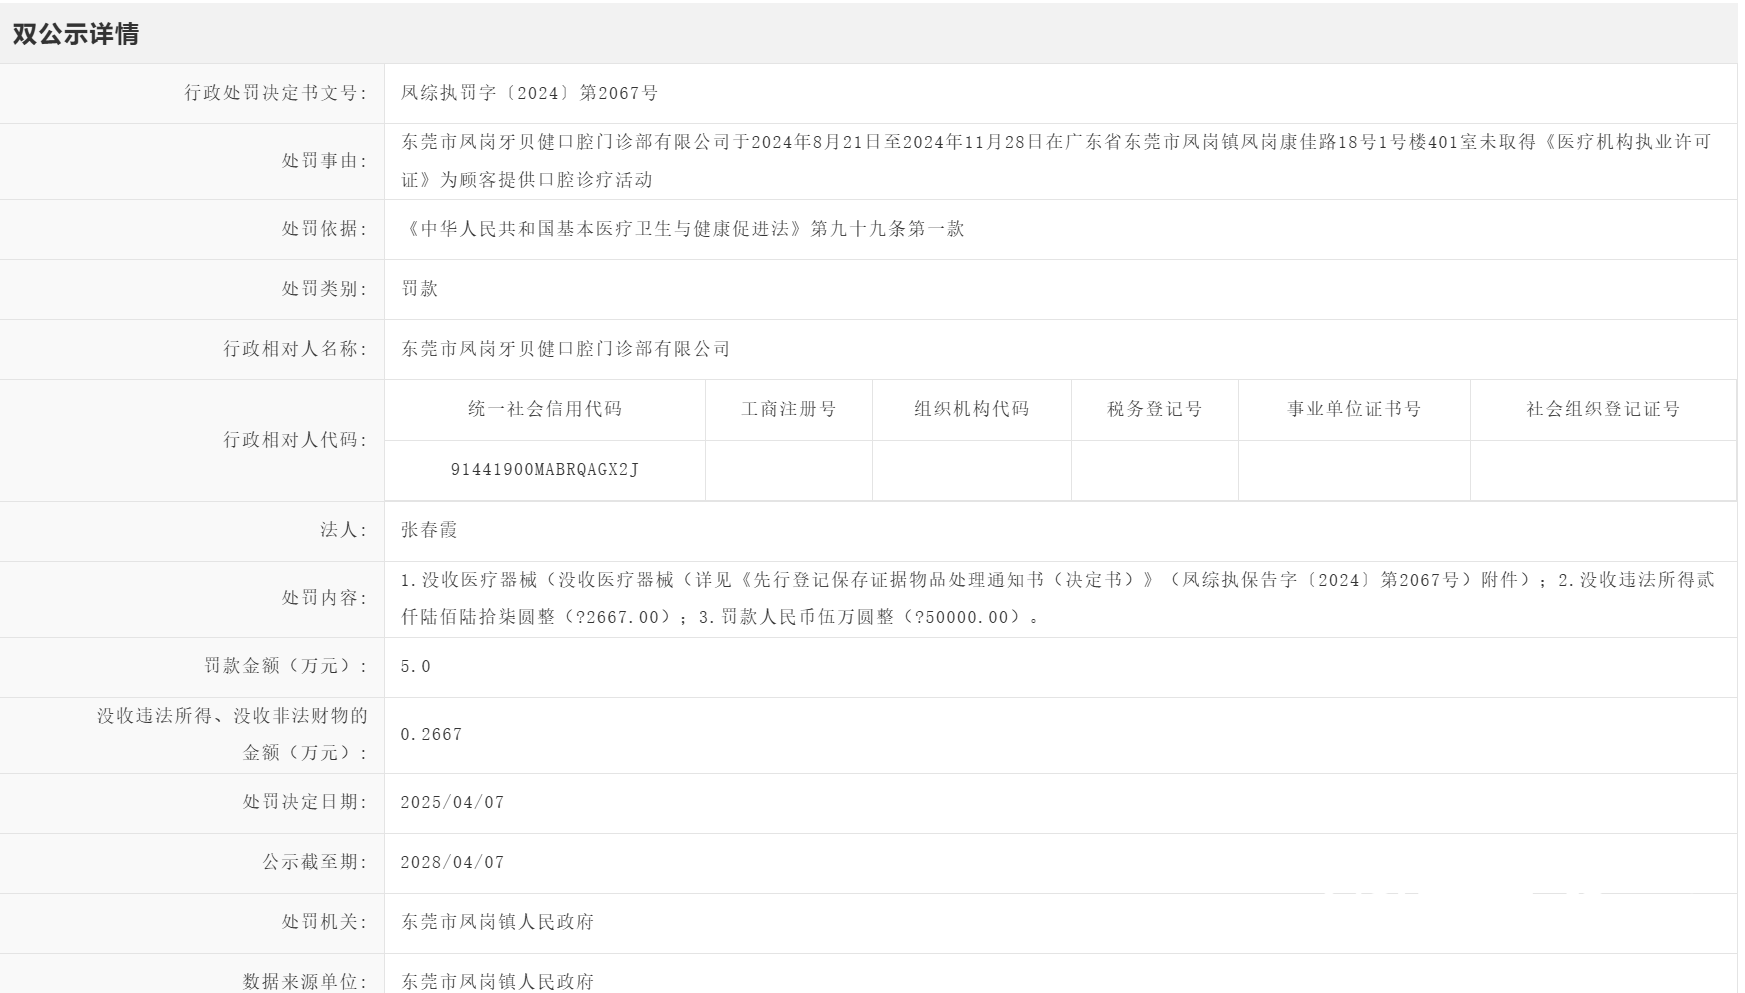1745x993 pixels.
Task: Click the 双公示详情 page heading
Action: click(75, 34)
